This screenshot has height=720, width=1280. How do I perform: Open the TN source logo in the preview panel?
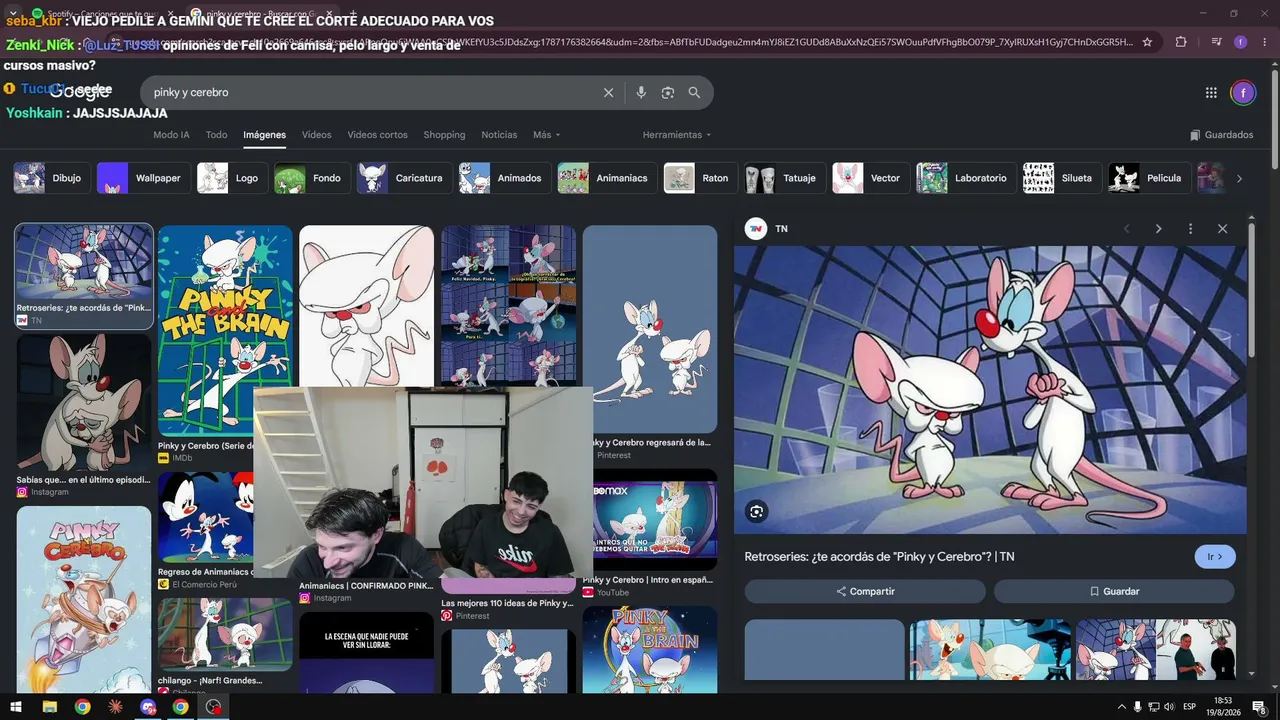(x=756, y=229)
